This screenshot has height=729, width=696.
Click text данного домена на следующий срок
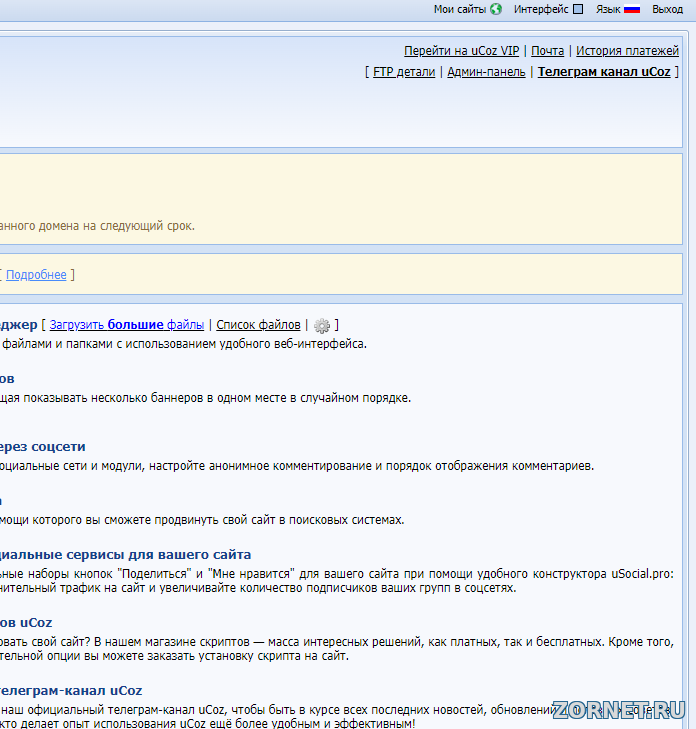click(x=97, y=226)
